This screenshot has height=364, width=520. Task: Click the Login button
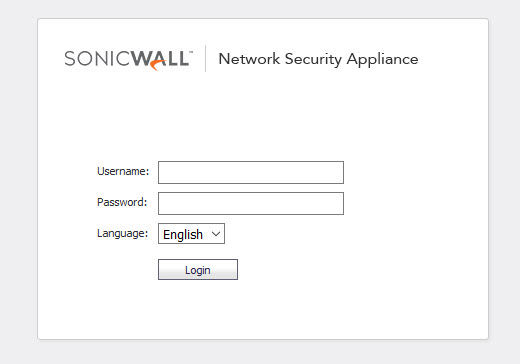(x=198, y=269)
